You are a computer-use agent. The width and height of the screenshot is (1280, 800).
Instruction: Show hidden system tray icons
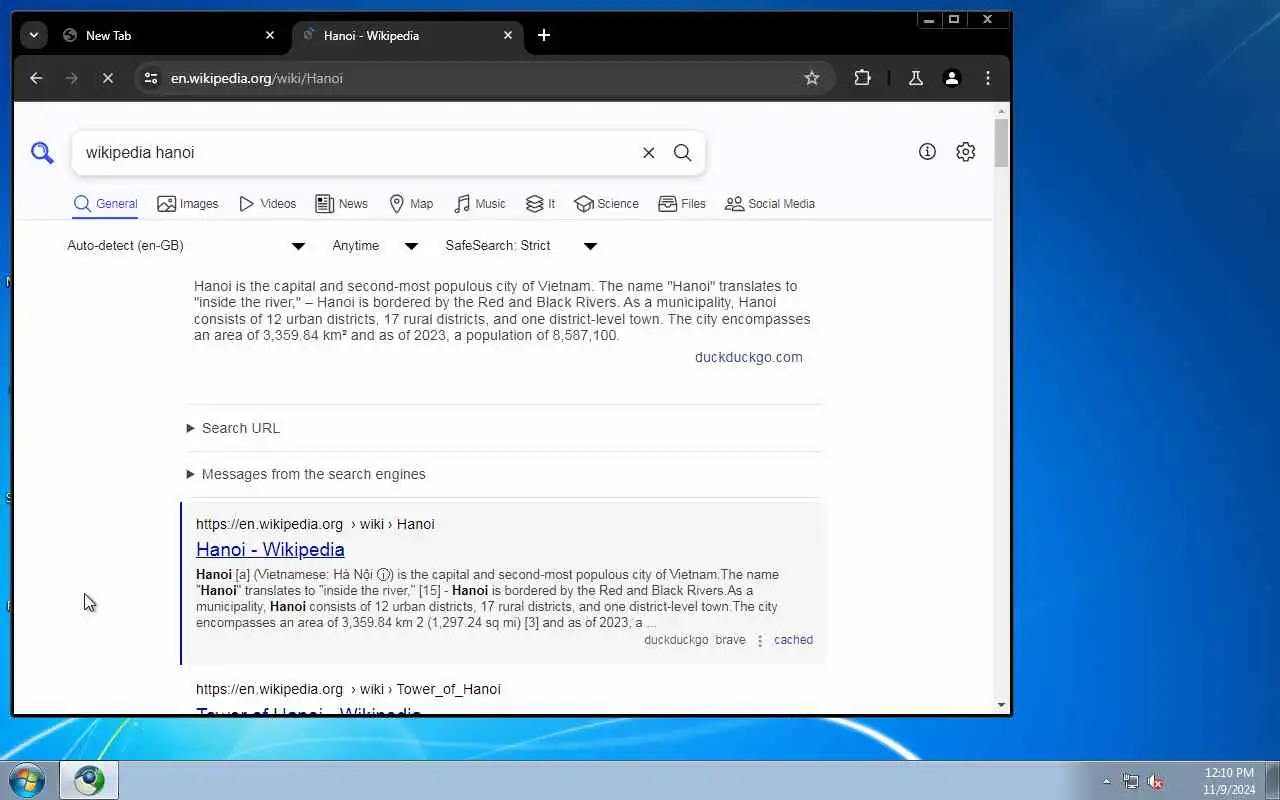pos(1106,782)
